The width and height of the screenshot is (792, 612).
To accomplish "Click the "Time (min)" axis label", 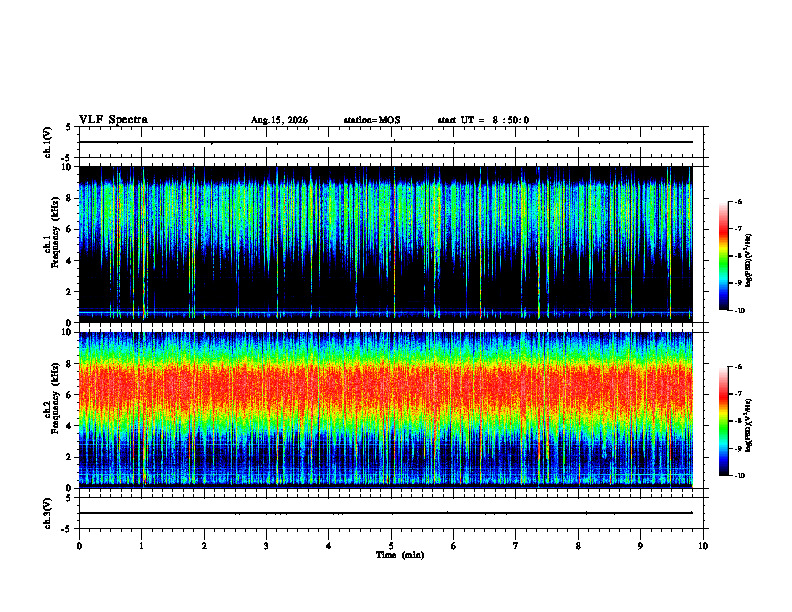I will pos(400,555).
